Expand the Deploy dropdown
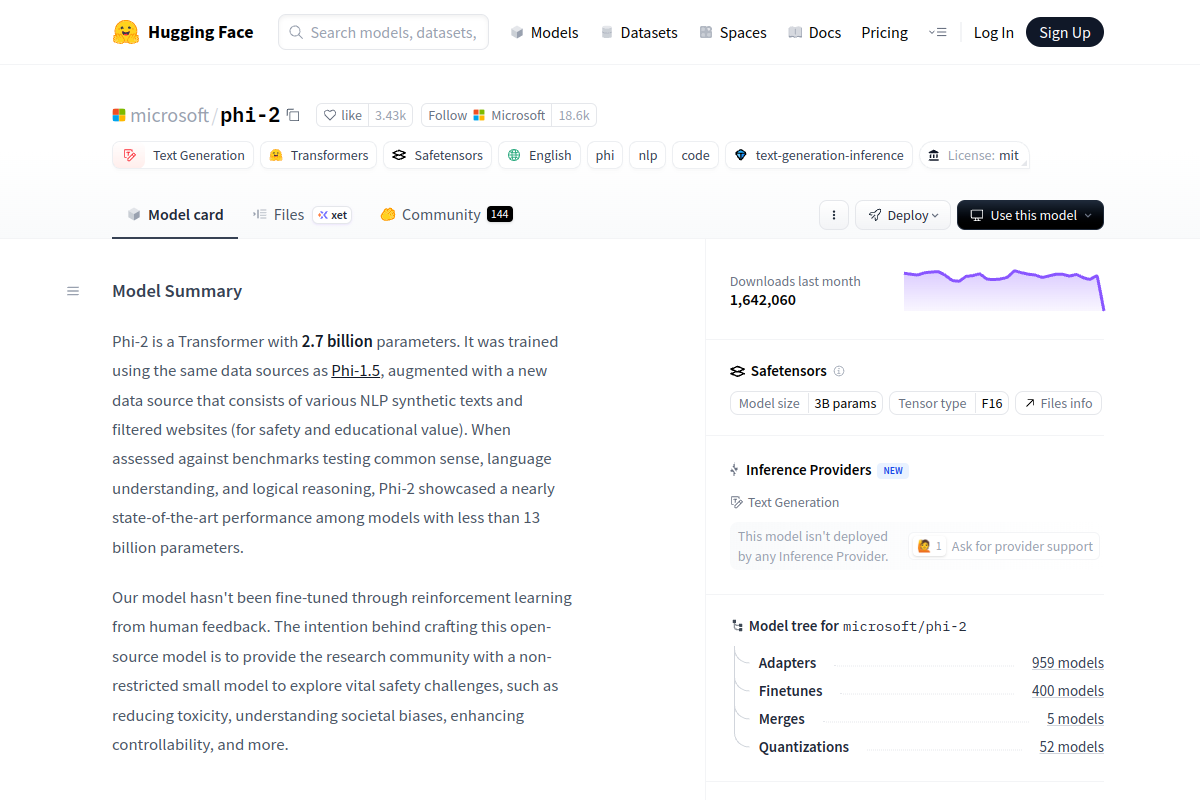The image size is (1200, 800). point(902,215)
